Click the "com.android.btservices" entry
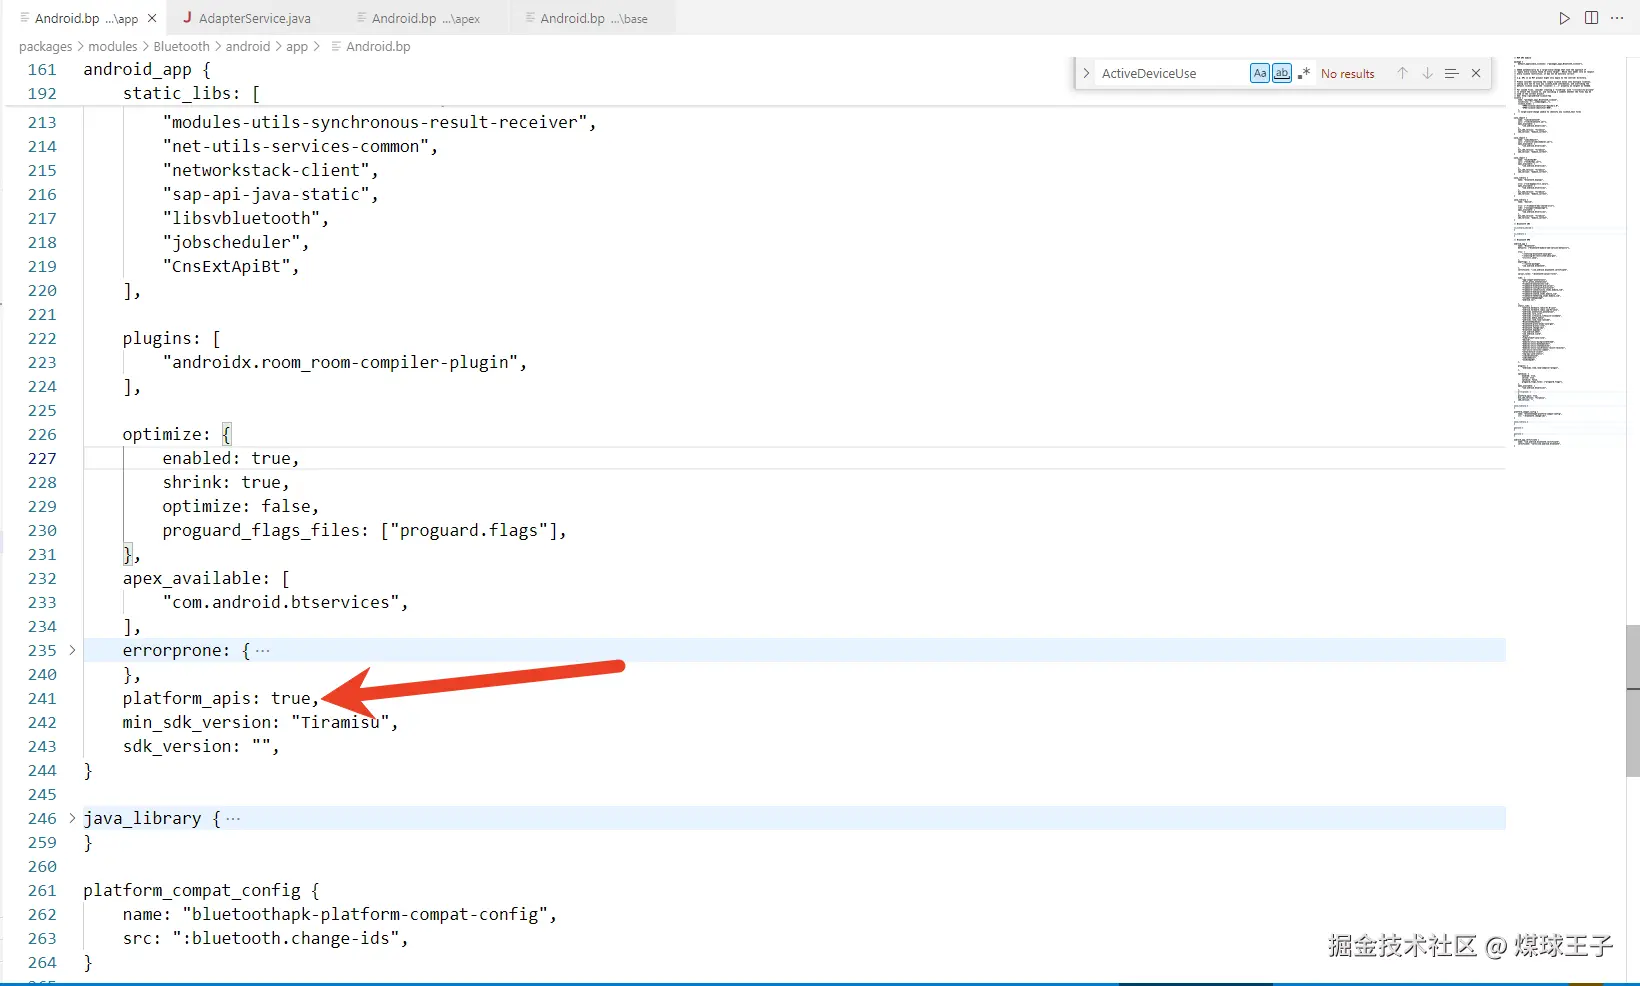The width and height of the screenshot is (1640, 986). tap(286, 602)
